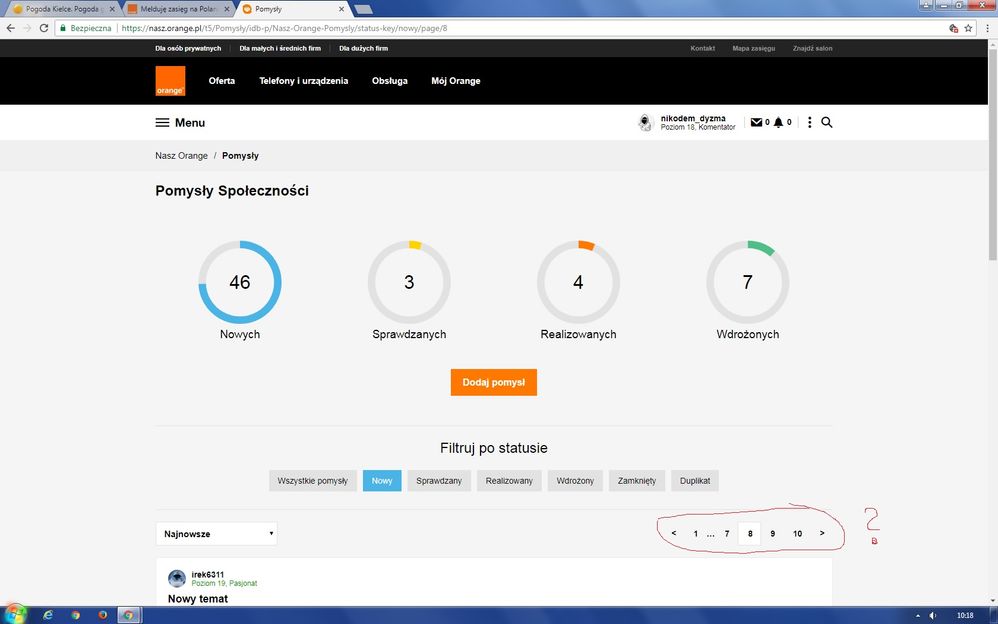This screenshot has width=998, height=624.
Task: Click the Orange logo in header
Action: [x=170, y=80]
